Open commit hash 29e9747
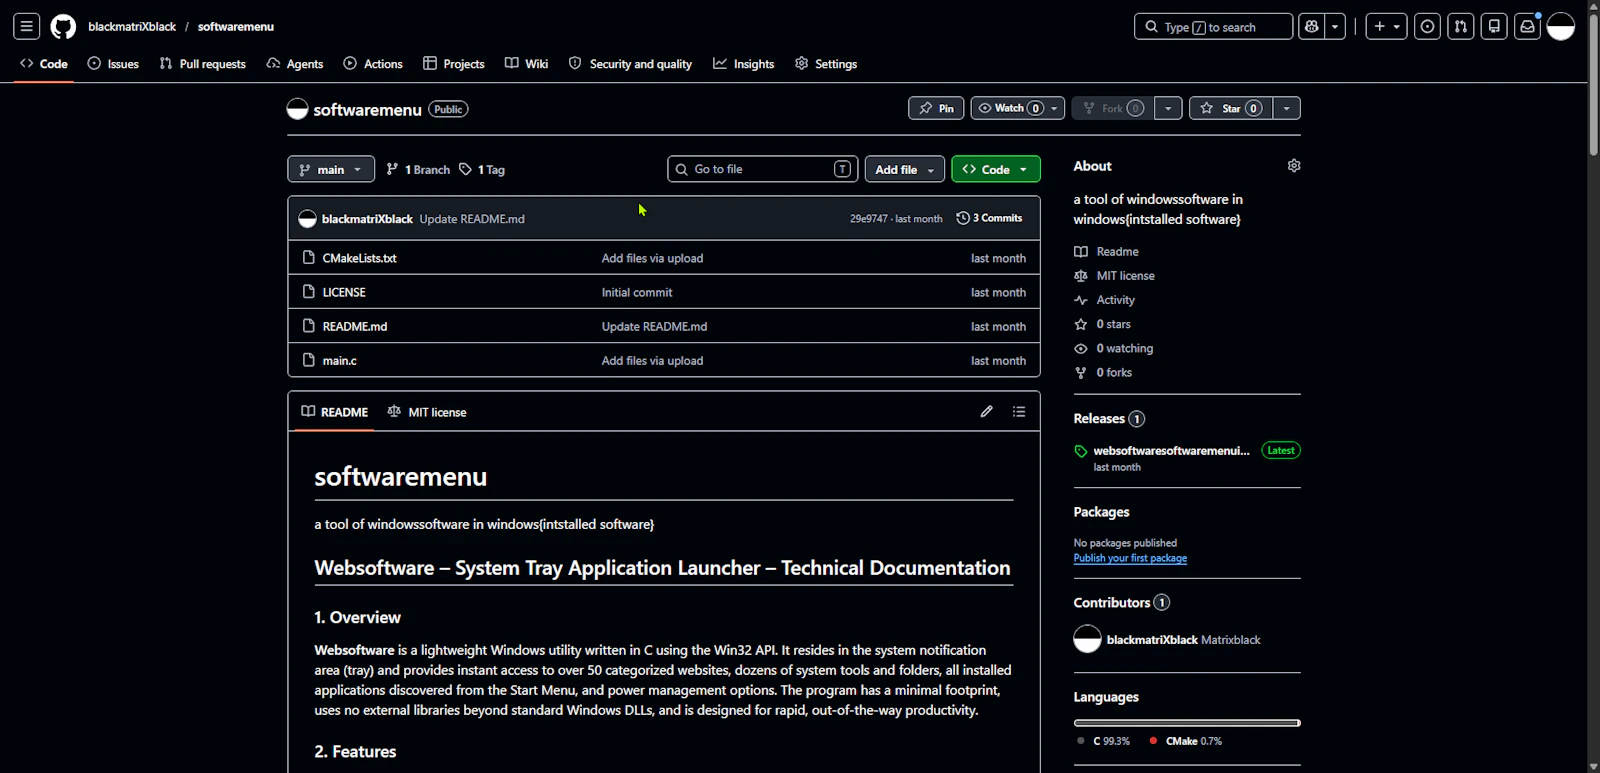Viewport: 1600px width, 773px height. [x=868, y=219]
